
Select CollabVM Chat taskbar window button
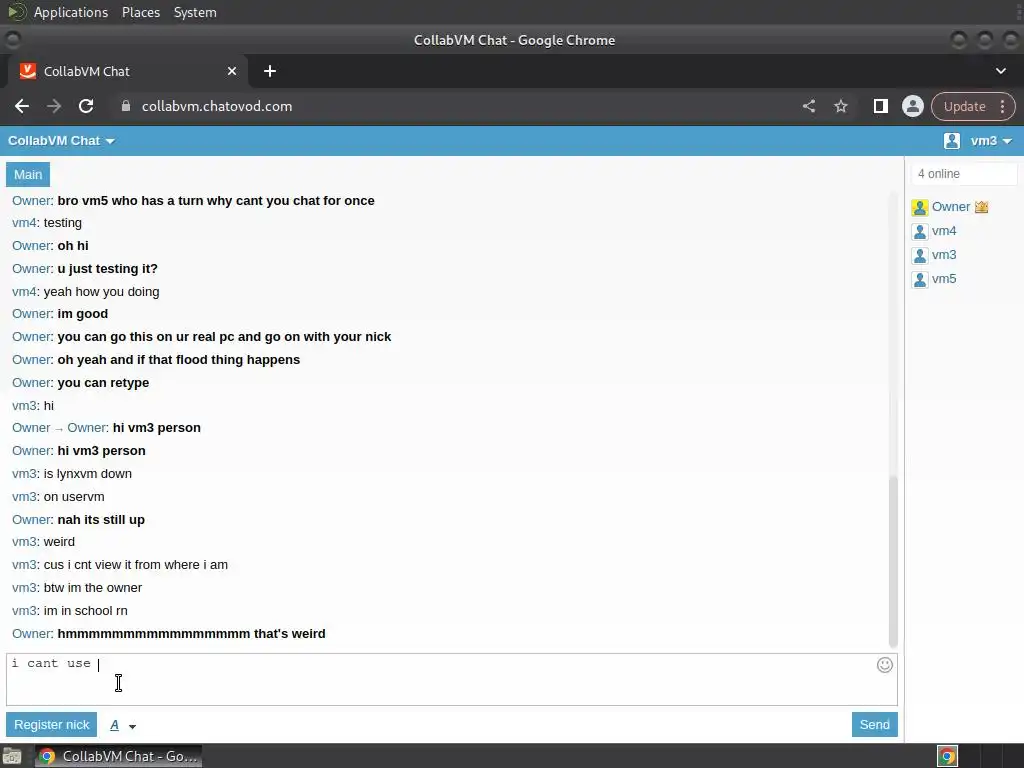pos(118,756)
